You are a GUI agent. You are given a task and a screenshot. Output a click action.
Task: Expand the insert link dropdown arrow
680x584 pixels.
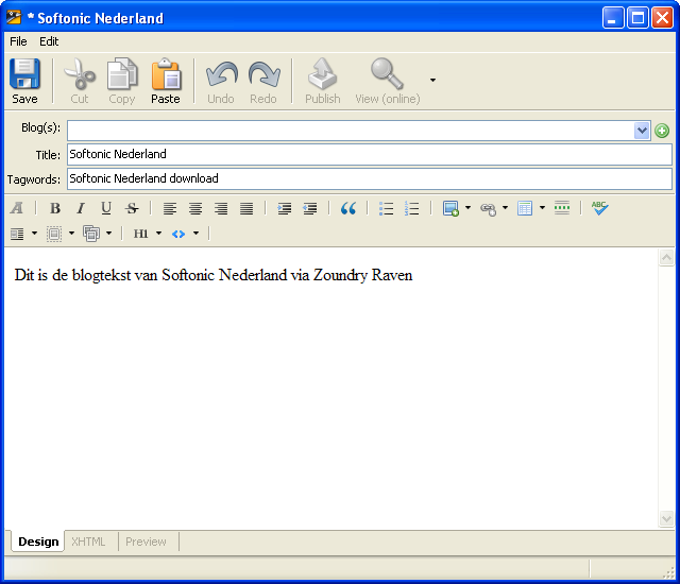pos(505,208)
